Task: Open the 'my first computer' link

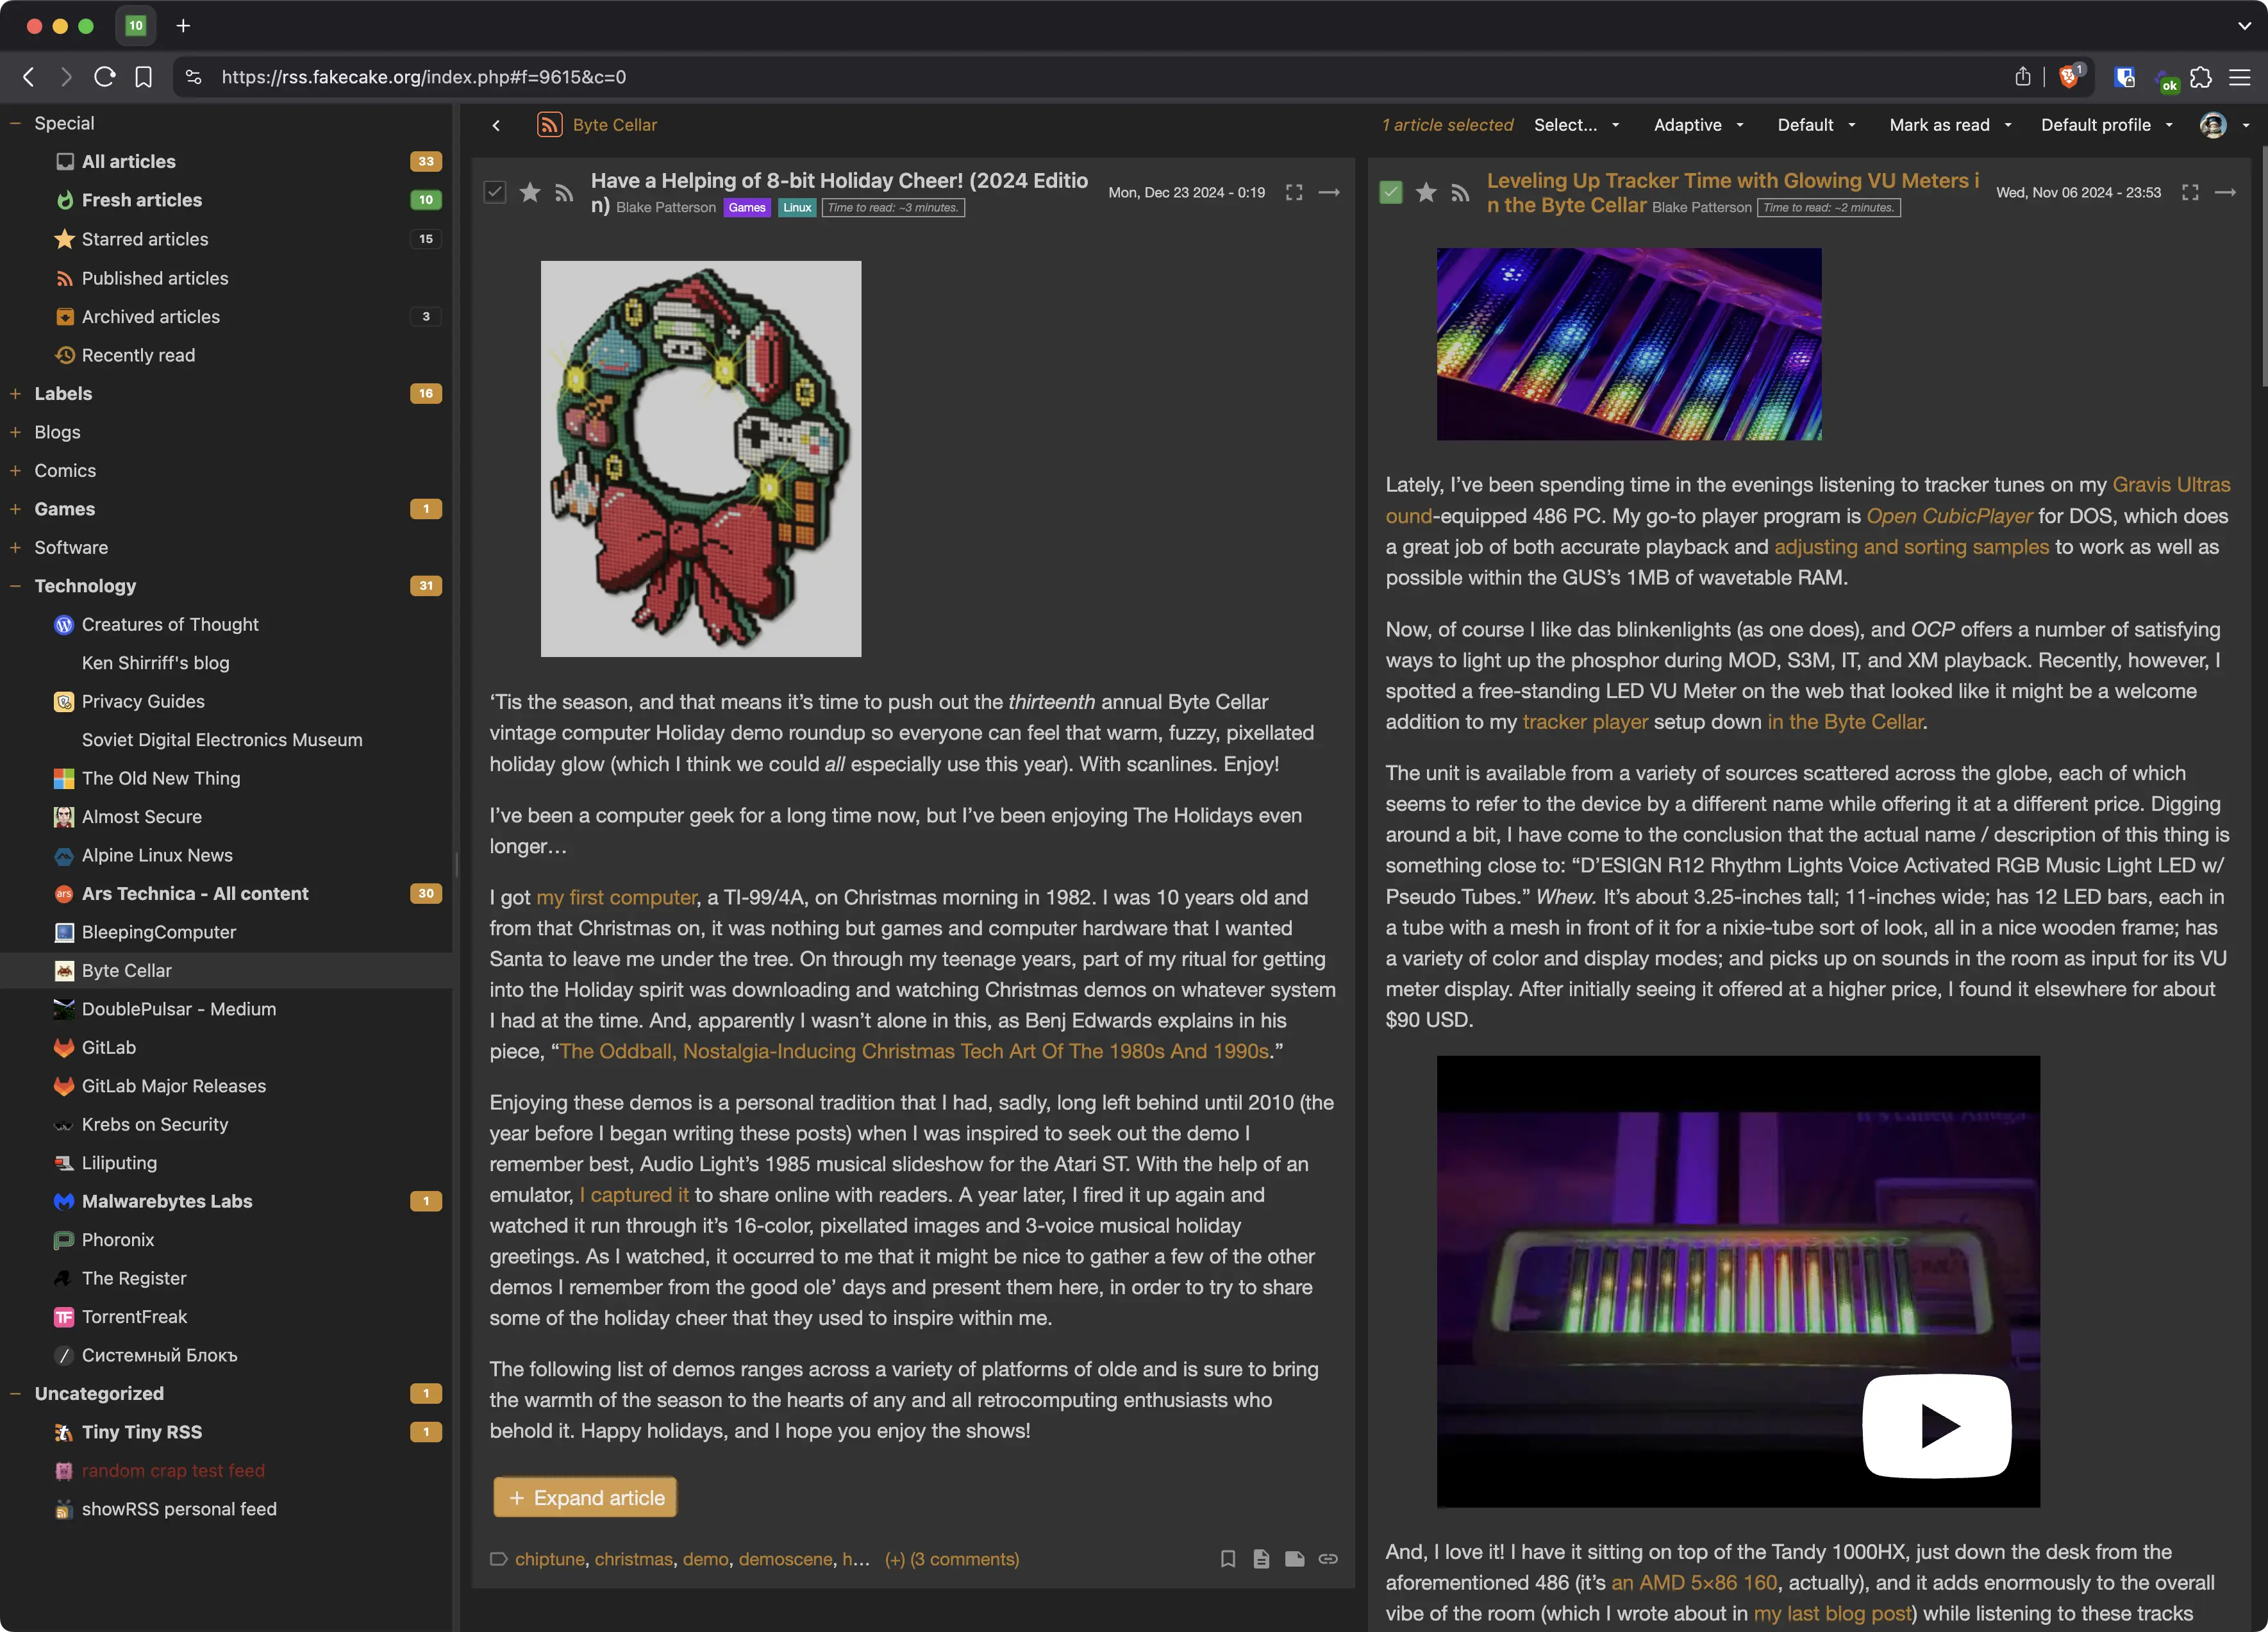Action: [616, 898]
